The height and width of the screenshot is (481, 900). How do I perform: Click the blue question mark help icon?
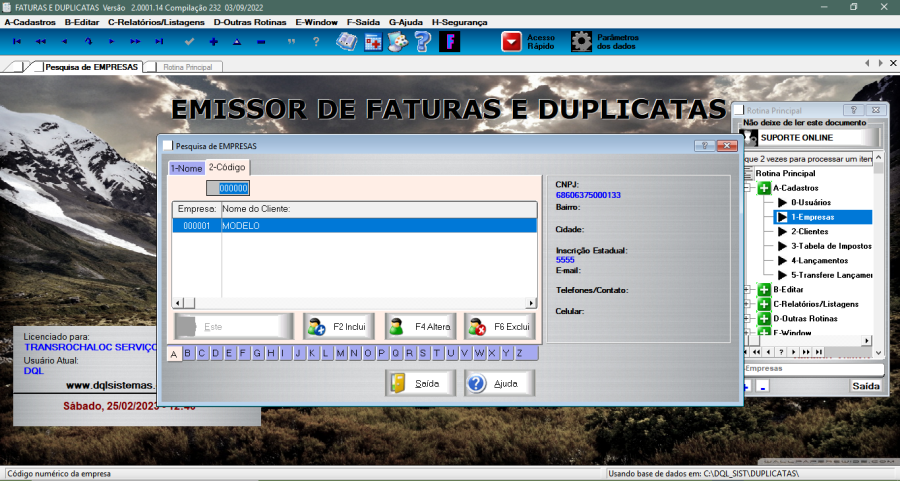click(x=423, y=41)
